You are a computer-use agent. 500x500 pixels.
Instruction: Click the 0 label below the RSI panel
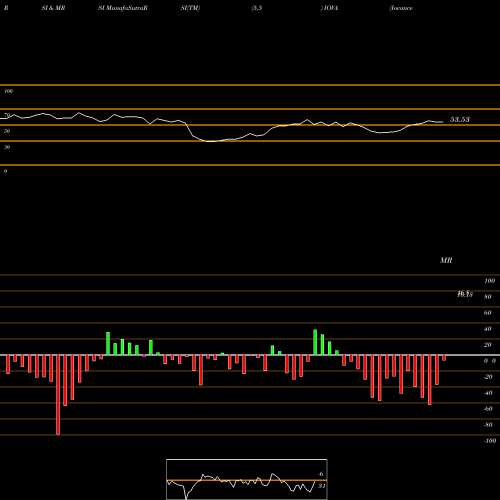pos(6,171)
